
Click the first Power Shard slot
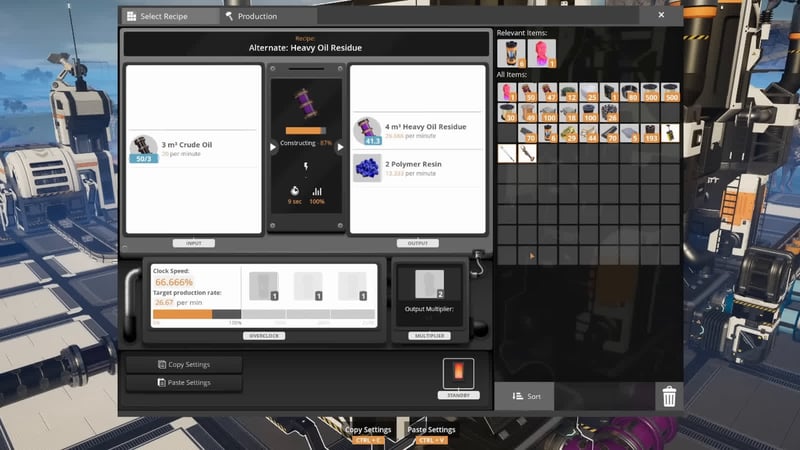click(263, 286)
